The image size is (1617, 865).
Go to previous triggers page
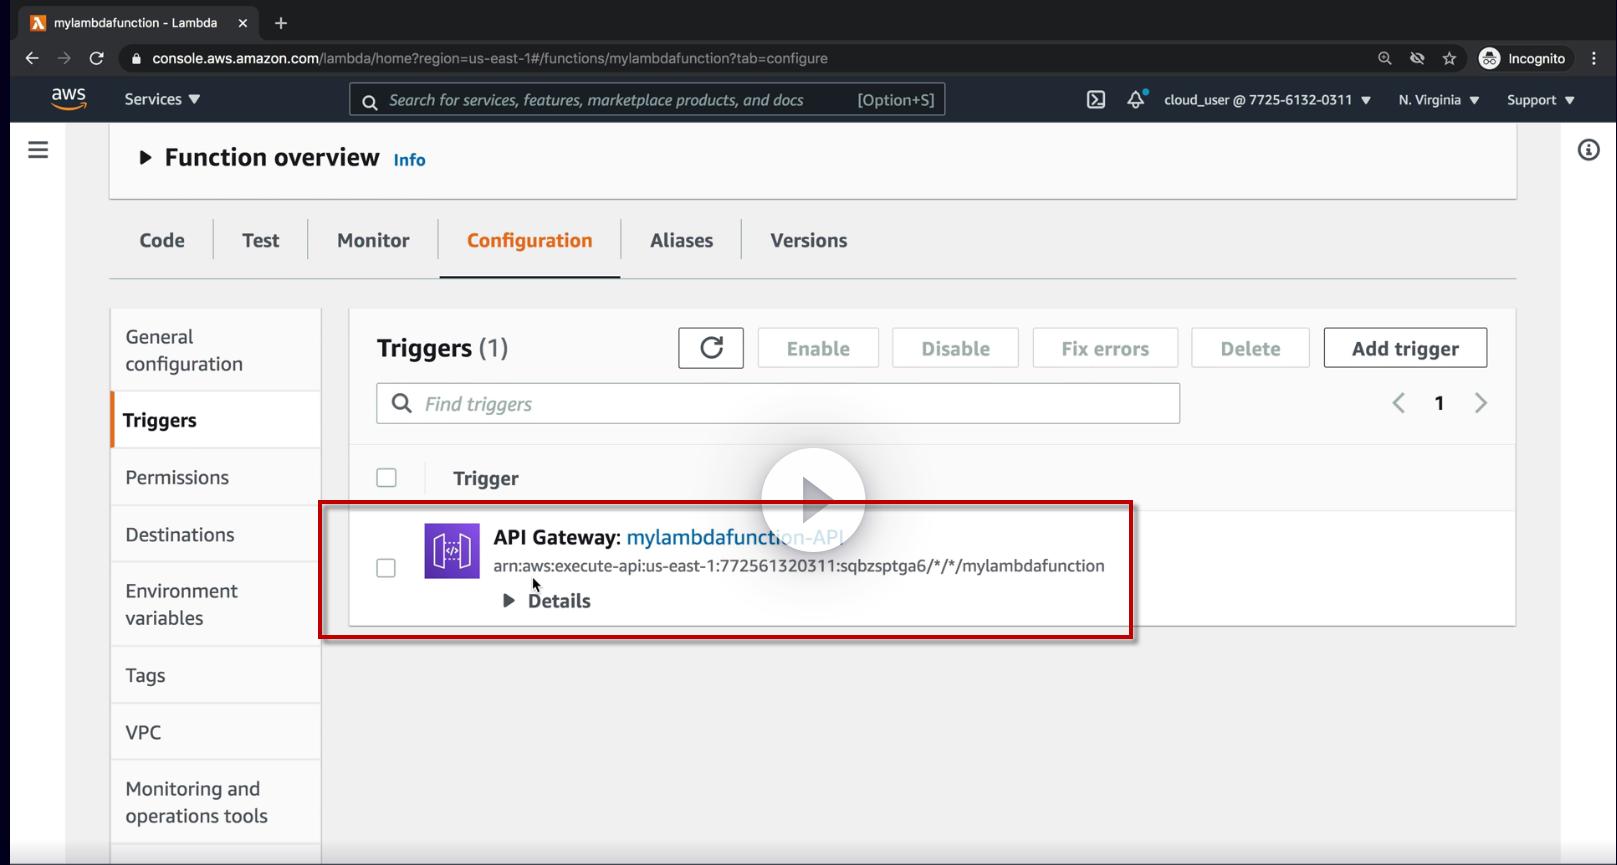(1399, 403)
